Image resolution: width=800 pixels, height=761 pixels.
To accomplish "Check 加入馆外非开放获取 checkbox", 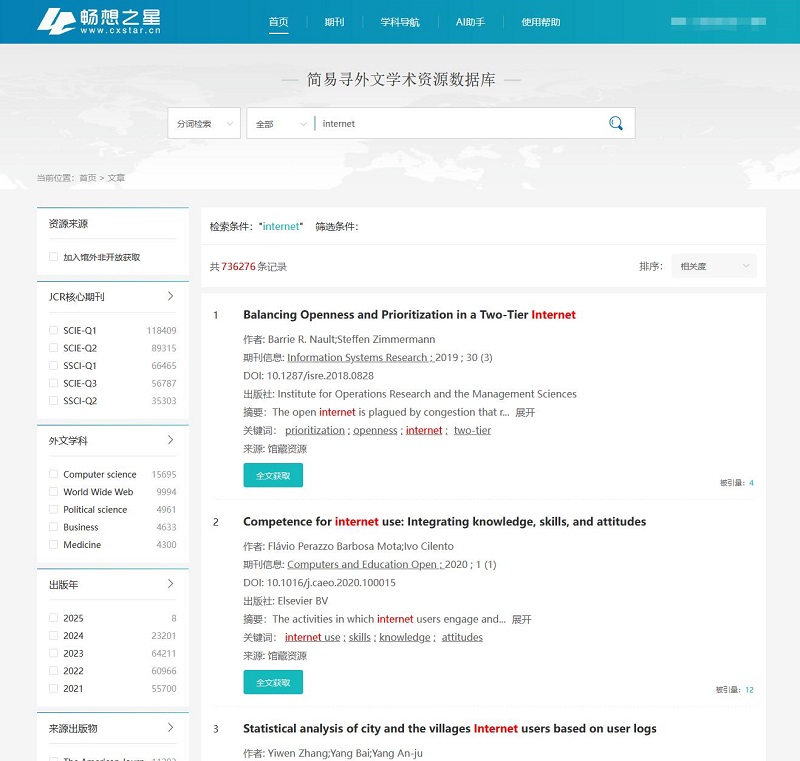I will pos(53,257).
